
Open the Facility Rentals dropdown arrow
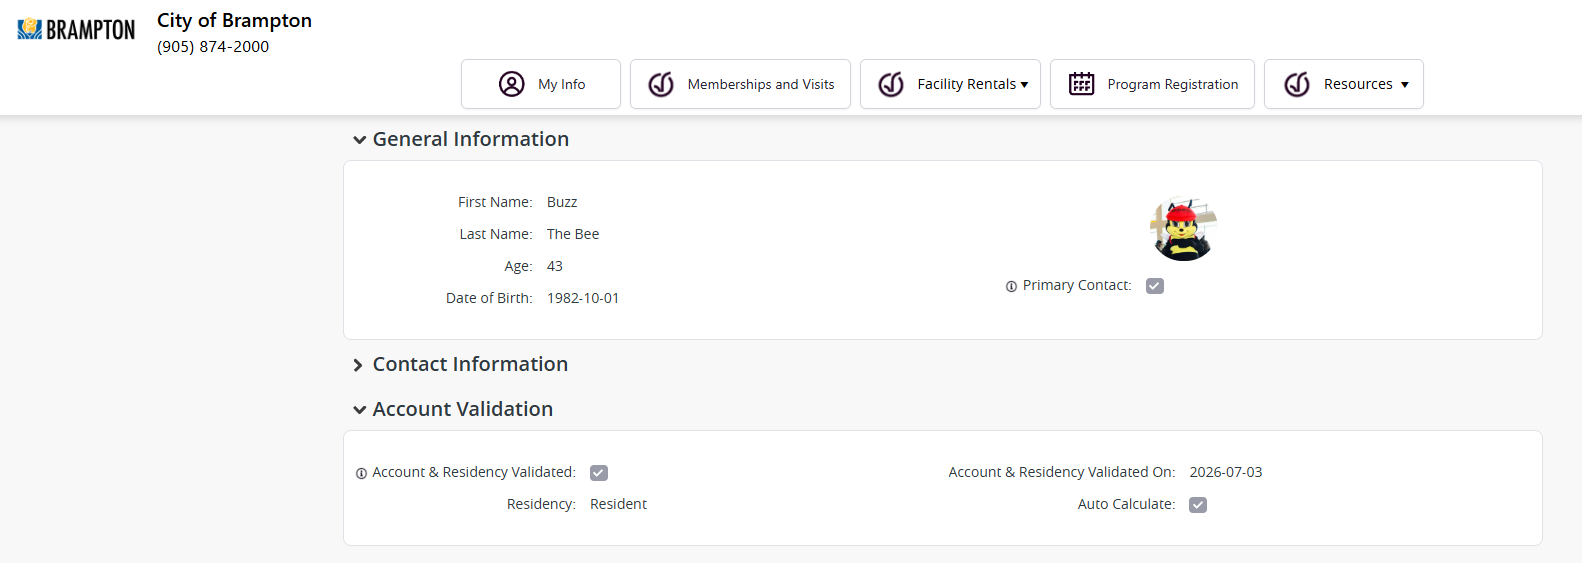1024,85
